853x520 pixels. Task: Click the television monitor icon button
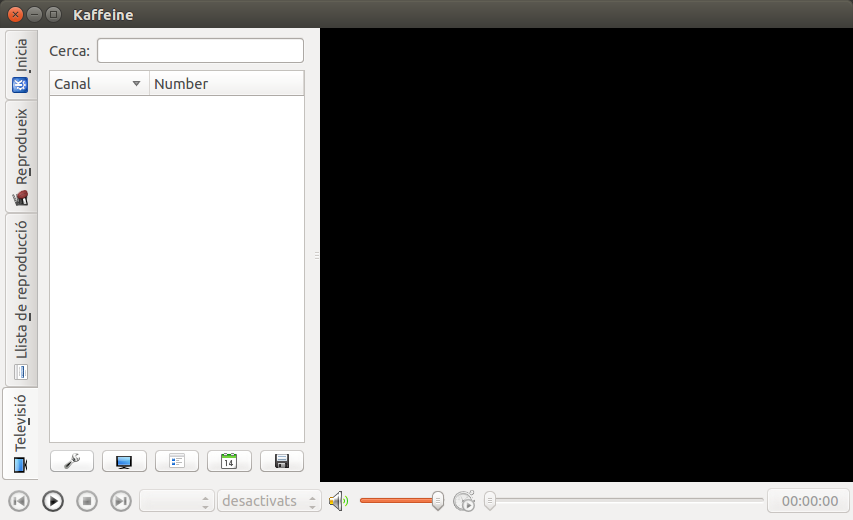tap(124, 461)
